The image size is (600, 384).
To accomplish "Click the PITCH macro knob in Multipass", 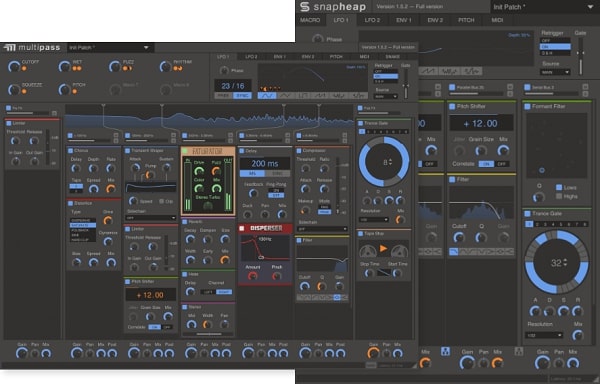I will (64, 89).
